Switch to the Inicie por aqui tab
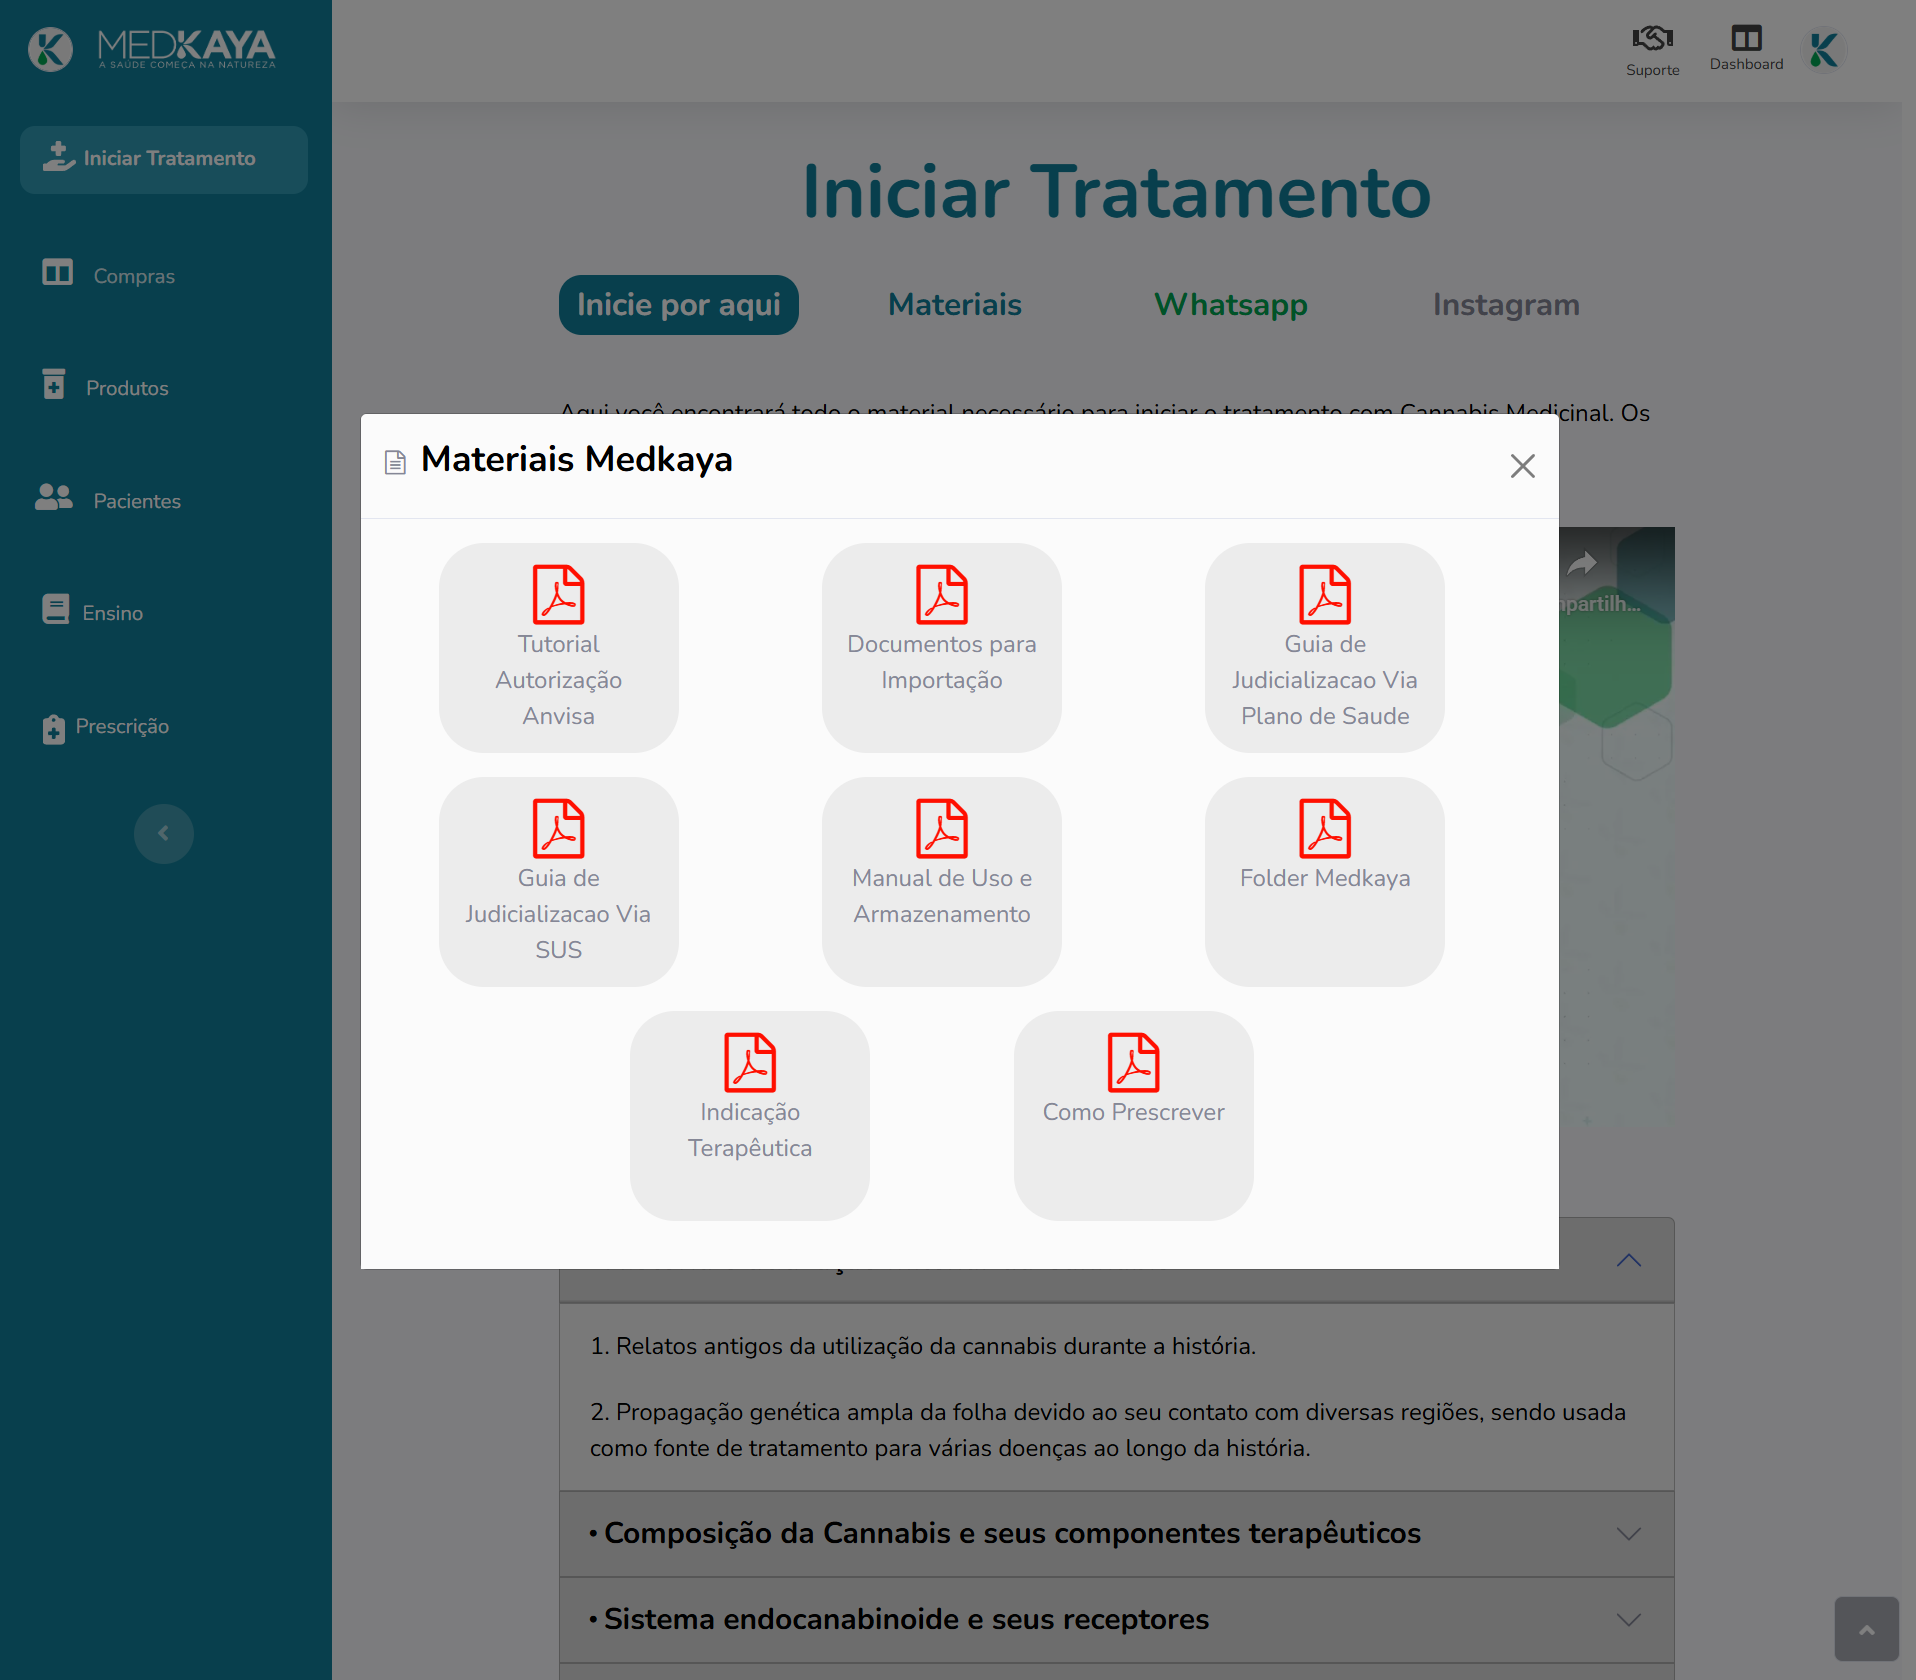 pyautogui.click(x=679, y=305)
